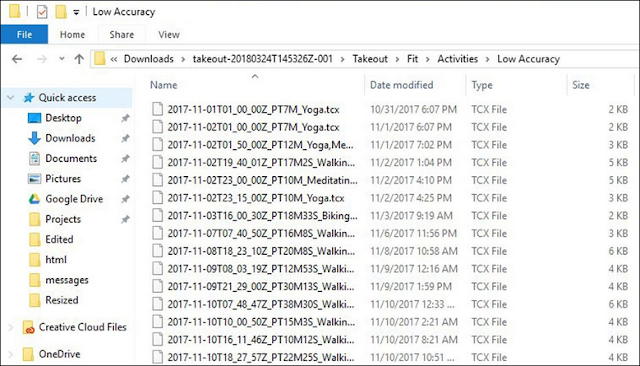This screenshot has height=366, width=640.
Task: Open dropdown arrow after Fit breadcrumb
Action: [428, 59]
